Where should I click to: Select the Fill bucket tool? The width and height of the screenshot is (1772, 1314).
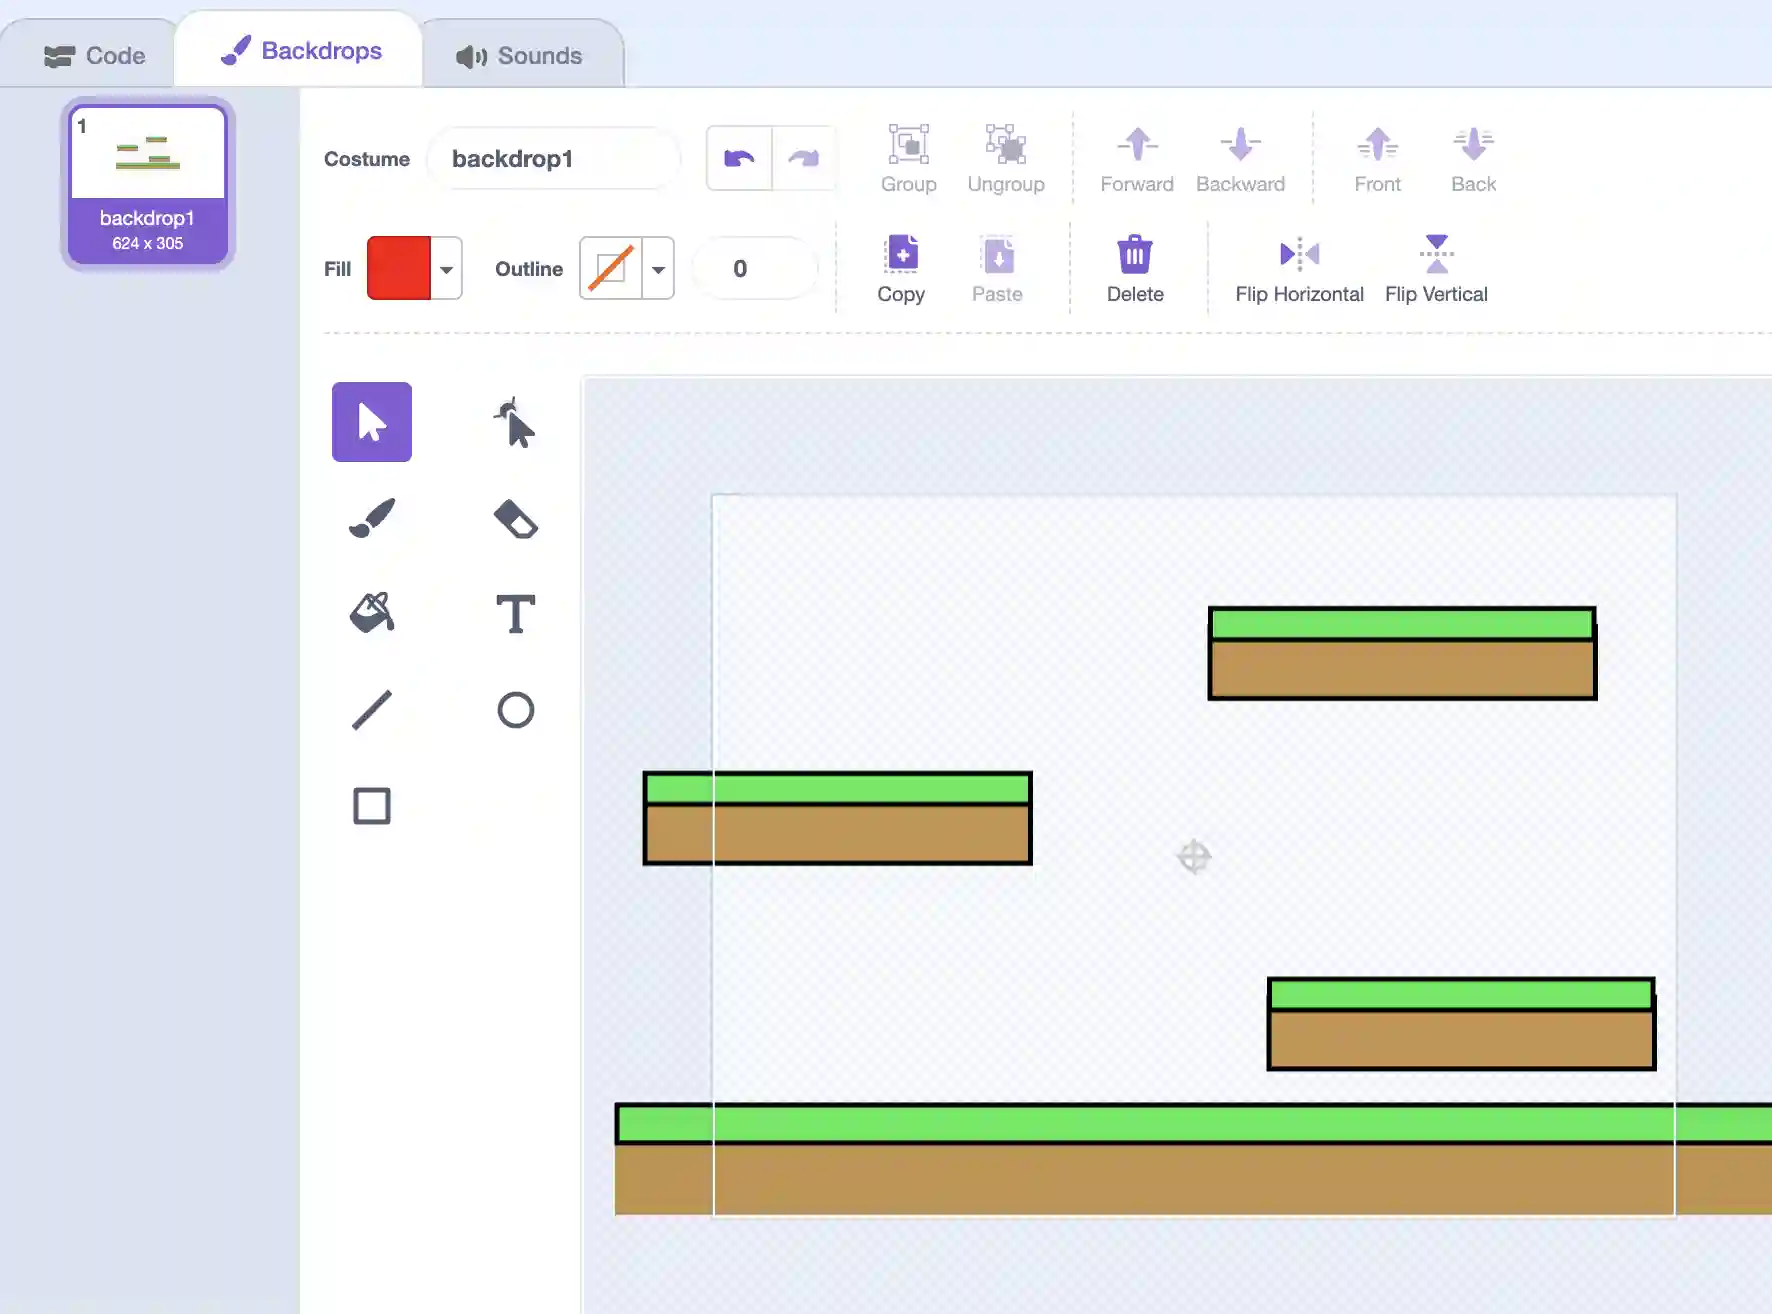pyautogui.click(x=372, y=614)
